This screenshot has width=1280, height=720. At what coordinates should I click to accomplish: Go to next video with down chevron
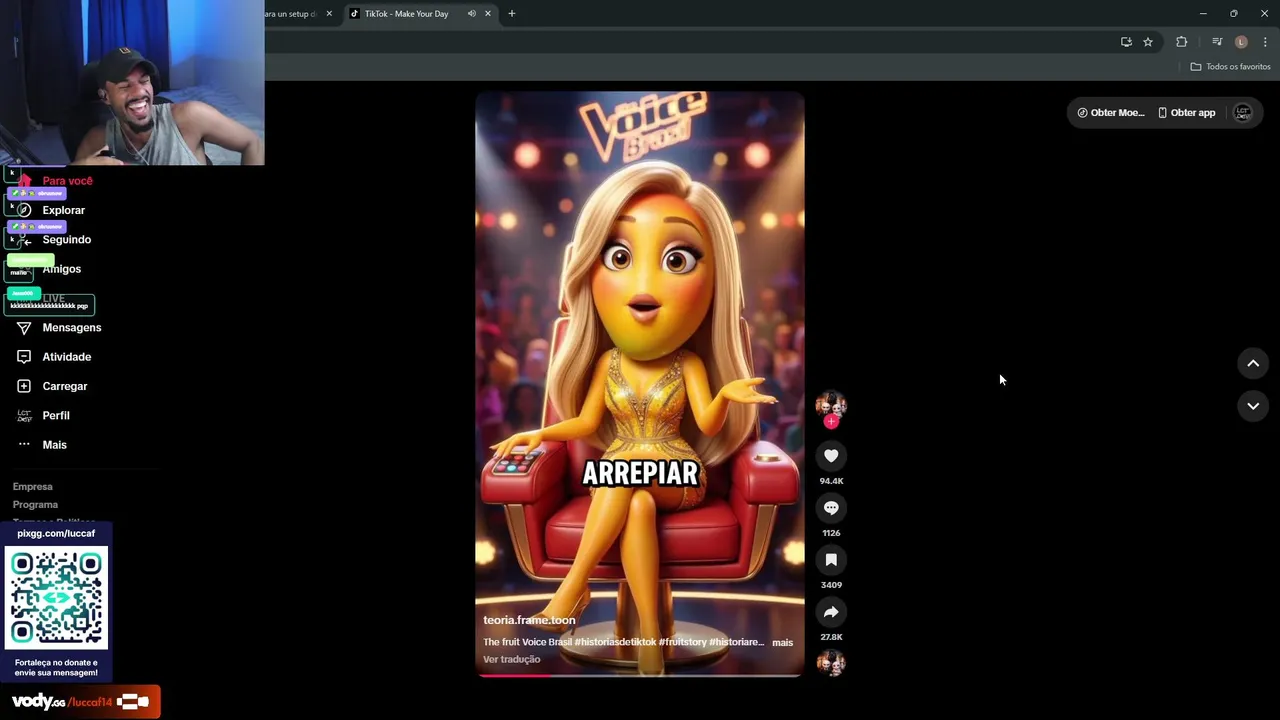point(1253,406)
